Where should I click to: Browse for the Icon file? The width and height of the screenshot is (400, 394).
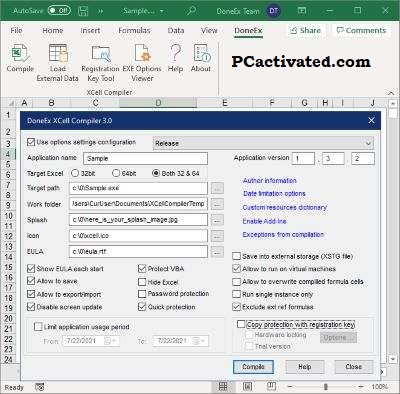(217, 236)
